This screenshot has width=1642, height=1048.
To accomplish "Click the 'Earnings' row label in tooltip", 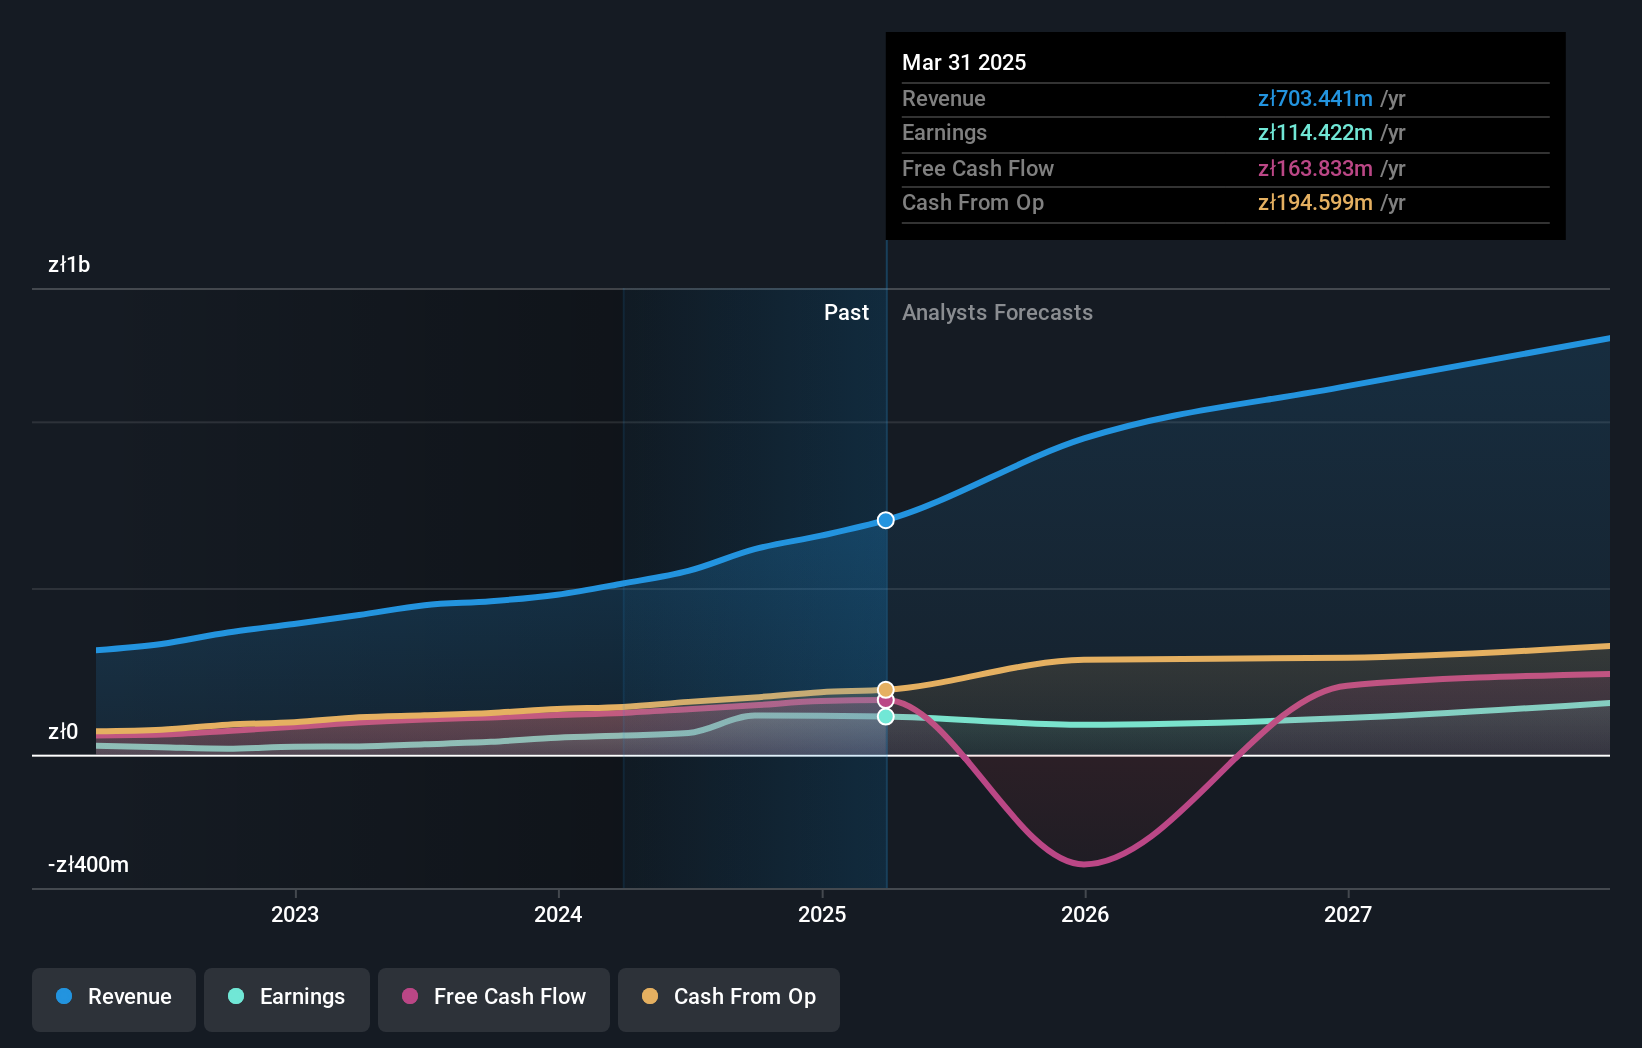I will tap(944, 132).
